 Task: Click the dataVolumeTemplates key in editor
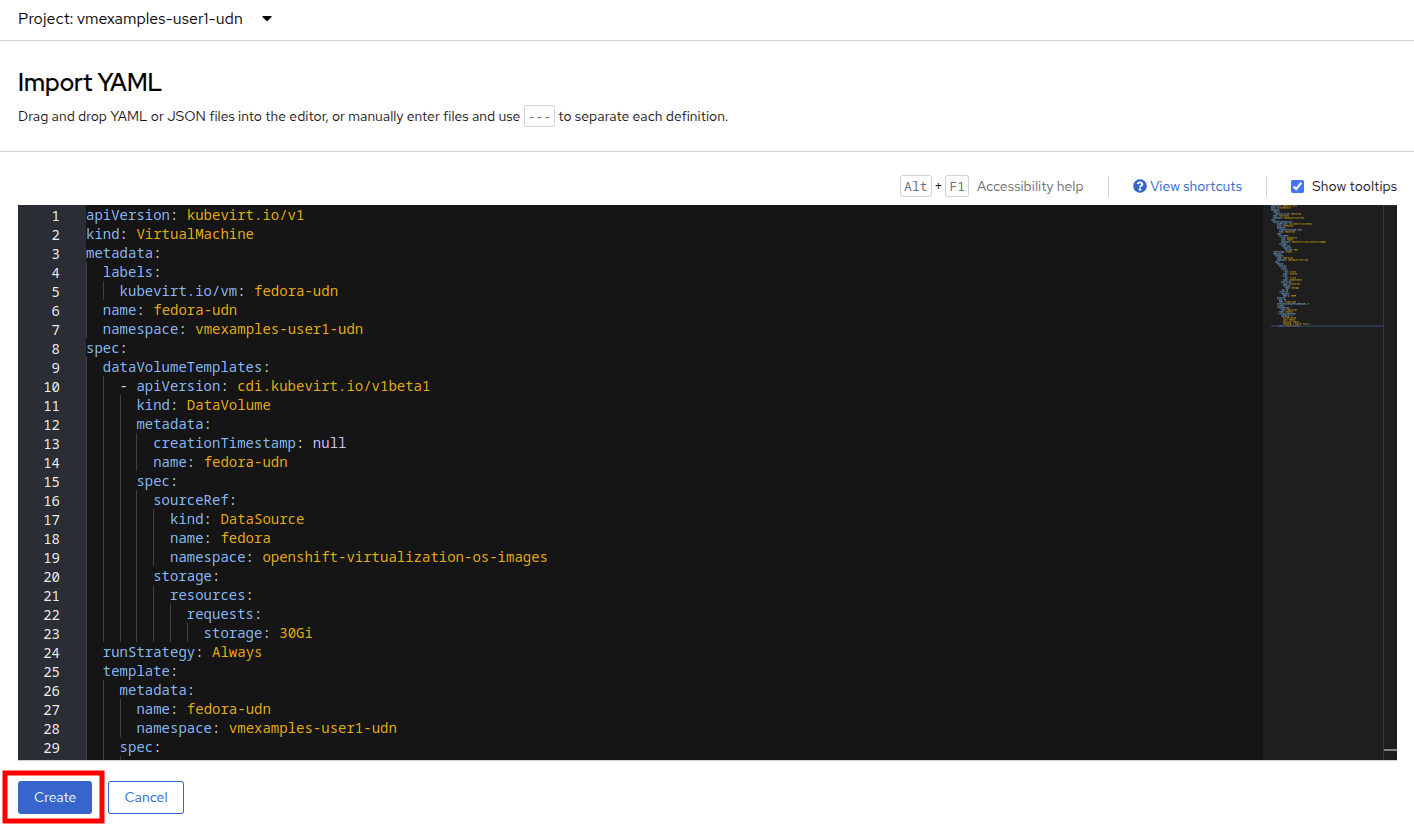185,368
